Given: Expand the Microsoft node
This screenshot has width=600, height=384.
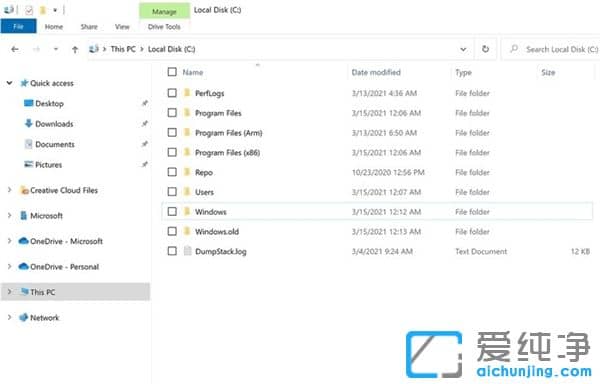Looking at the screenshot, I should point(10,215).
